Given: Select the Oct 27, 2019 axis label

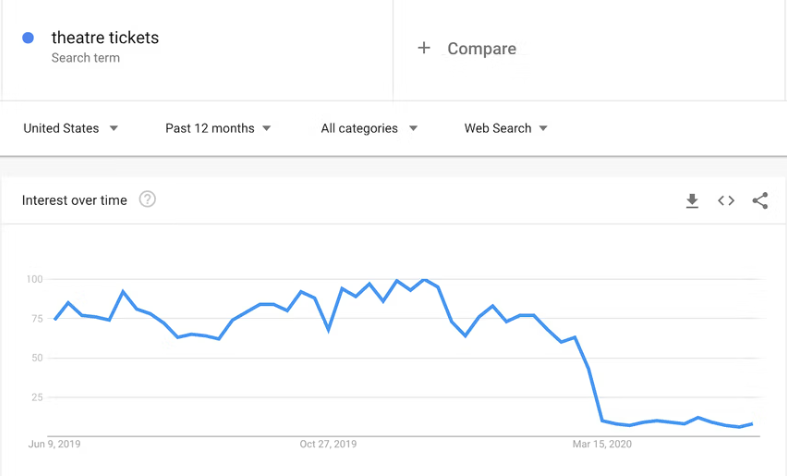Looking at the screenshot, I should point(328,444).
